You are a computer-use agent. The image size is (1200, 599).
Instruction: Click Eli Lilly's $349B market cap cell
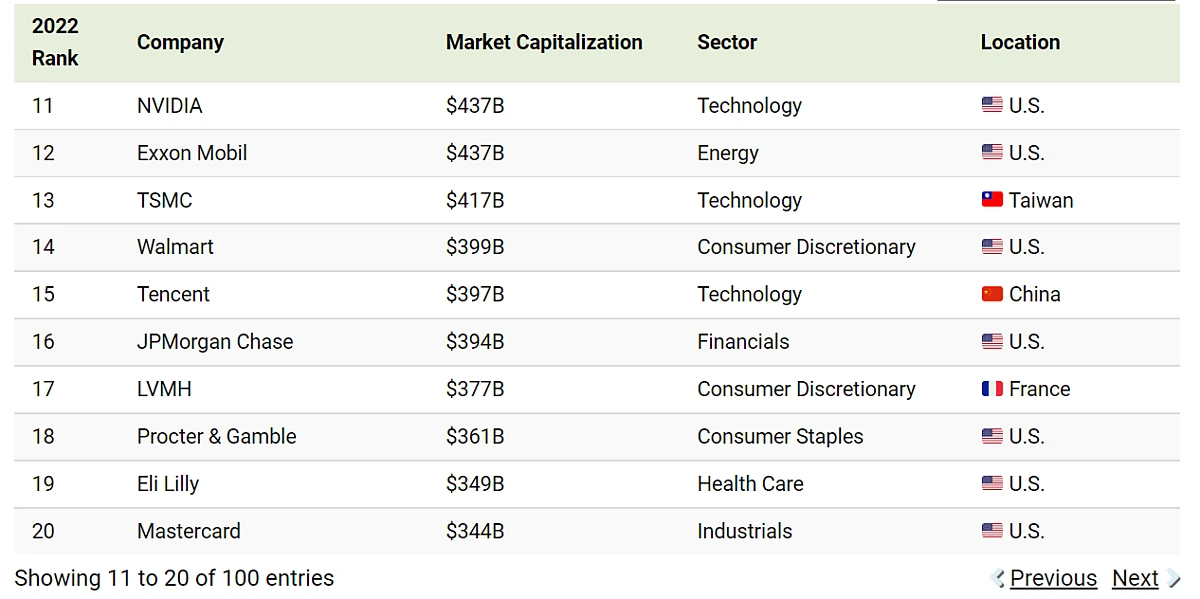(x=475, y=484)
